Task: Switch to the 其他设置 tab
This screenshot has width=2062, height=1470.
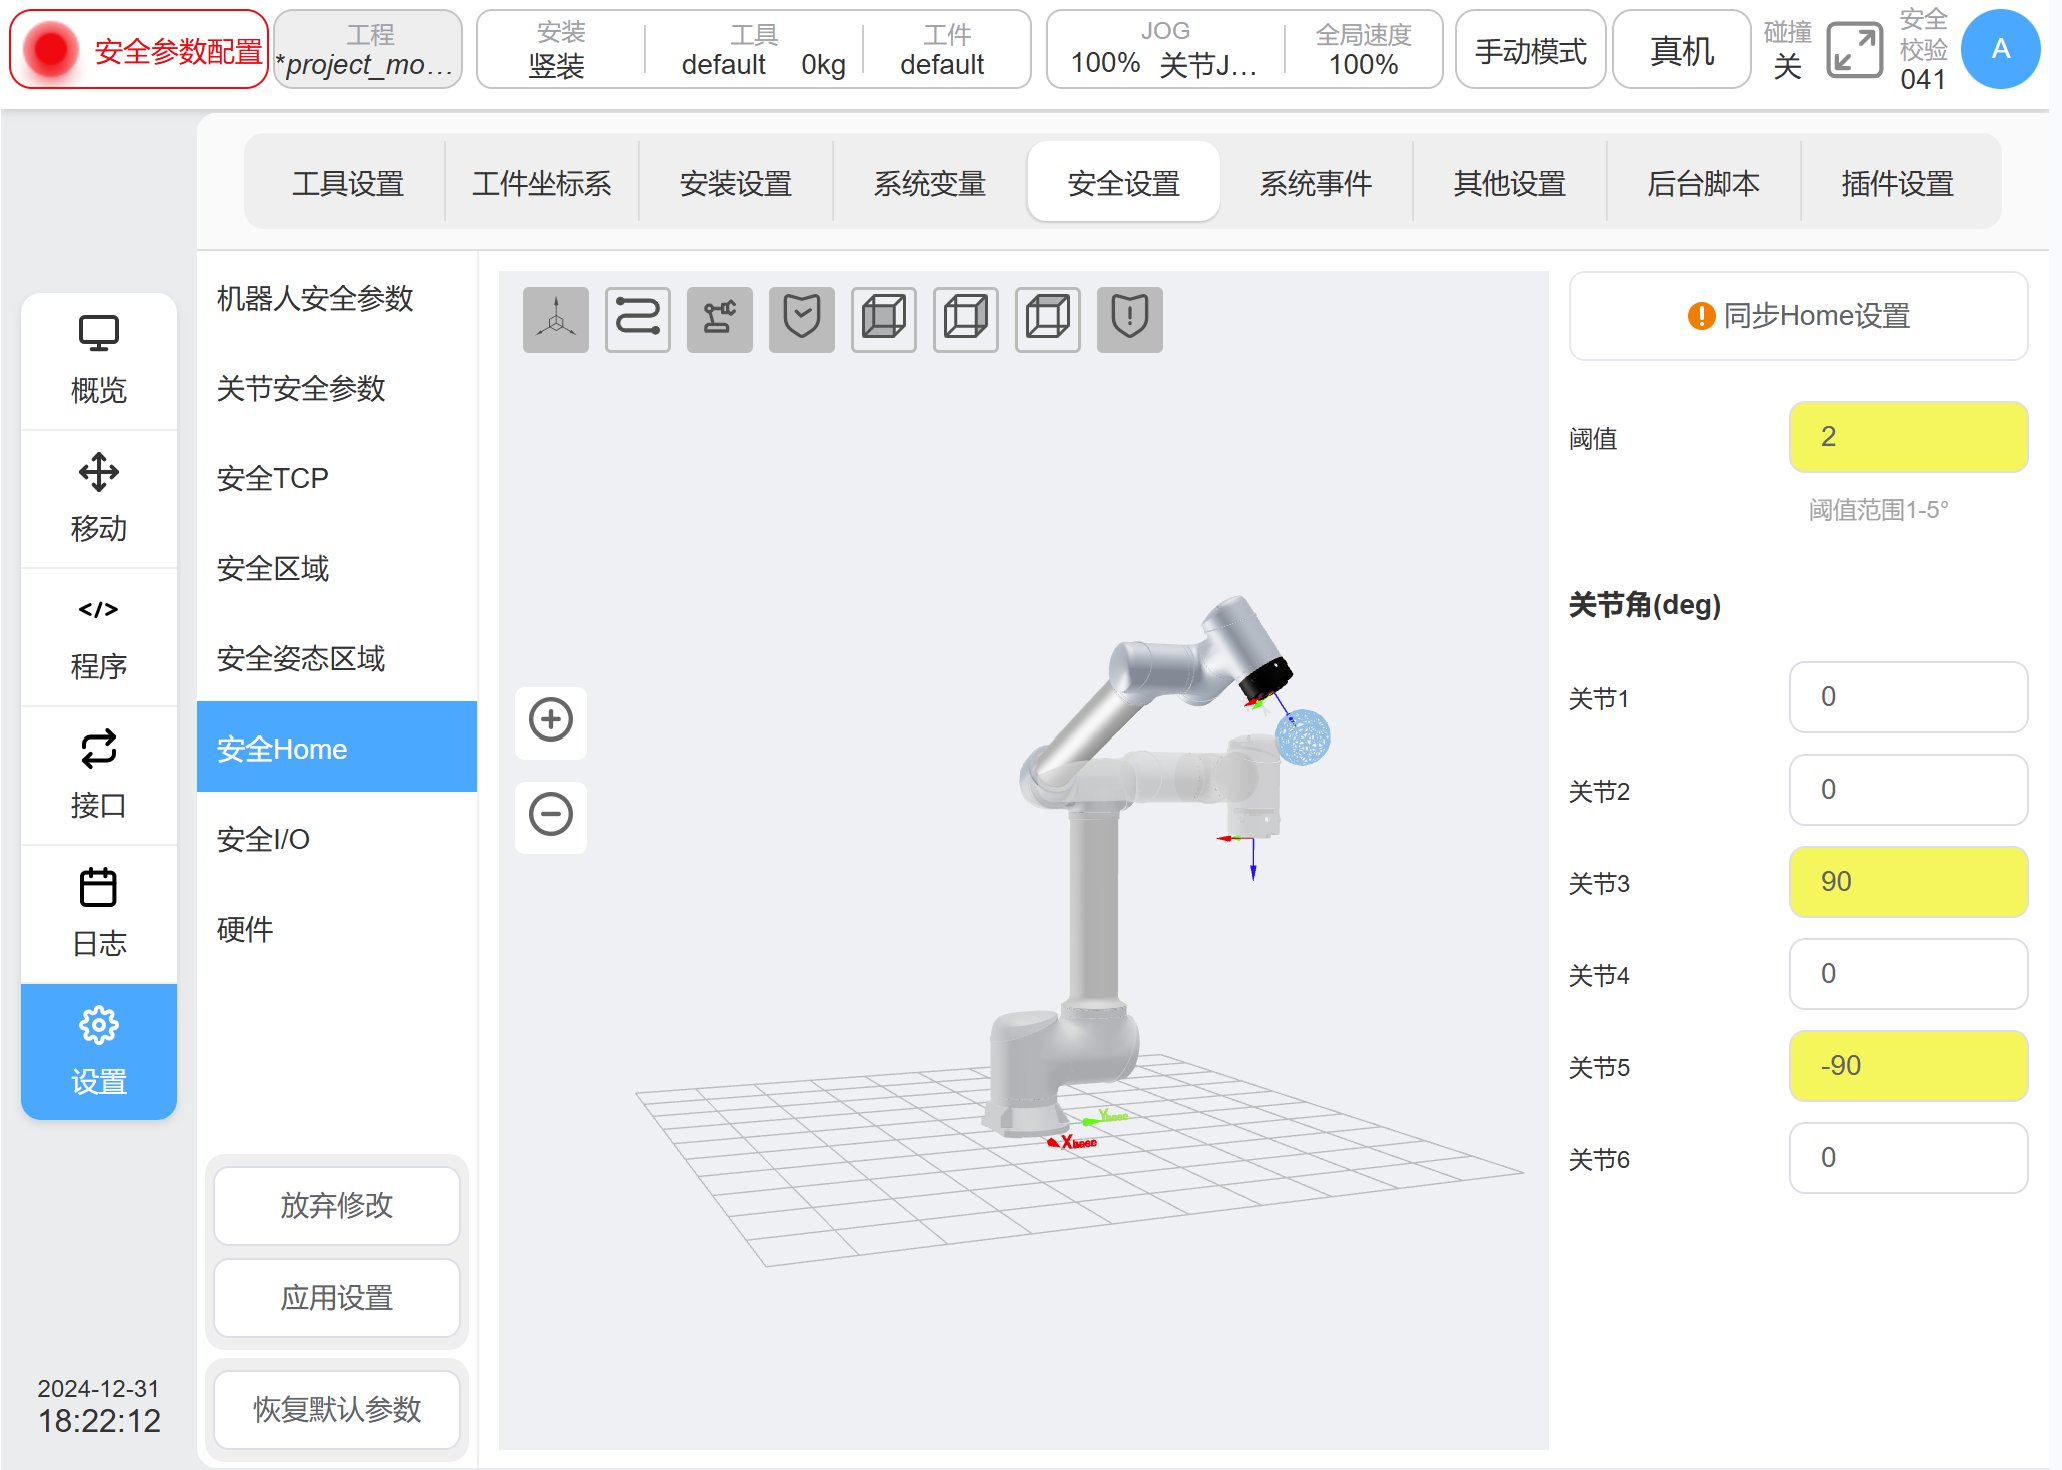Action: 1509,183
